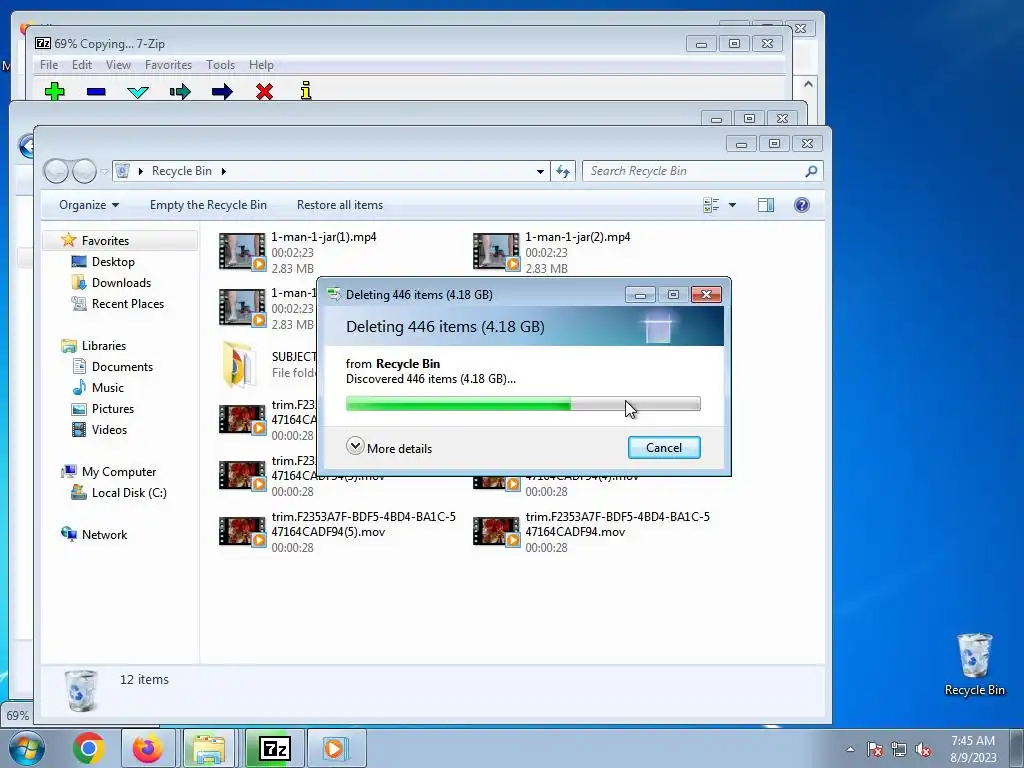Open the Tools menu in 7-Zip
Viewport: 1024px width, 768px height.
click(220, 65)
